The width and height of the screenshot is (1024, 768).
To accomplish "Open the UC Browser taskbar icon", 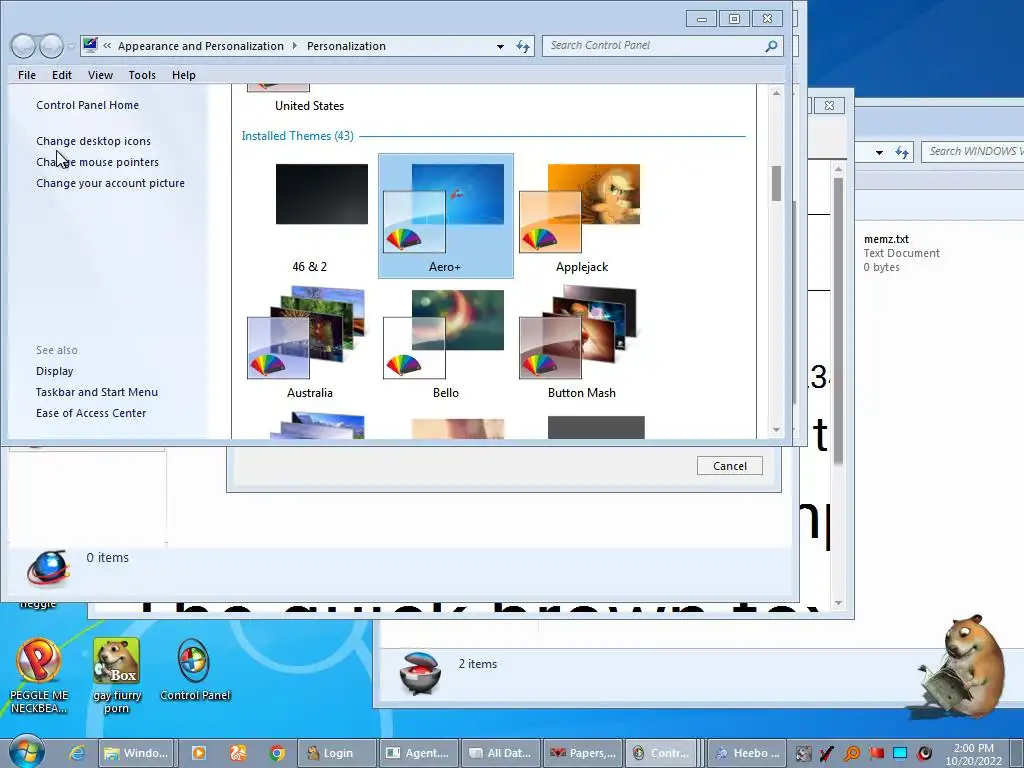I will [x=238, y=753].
